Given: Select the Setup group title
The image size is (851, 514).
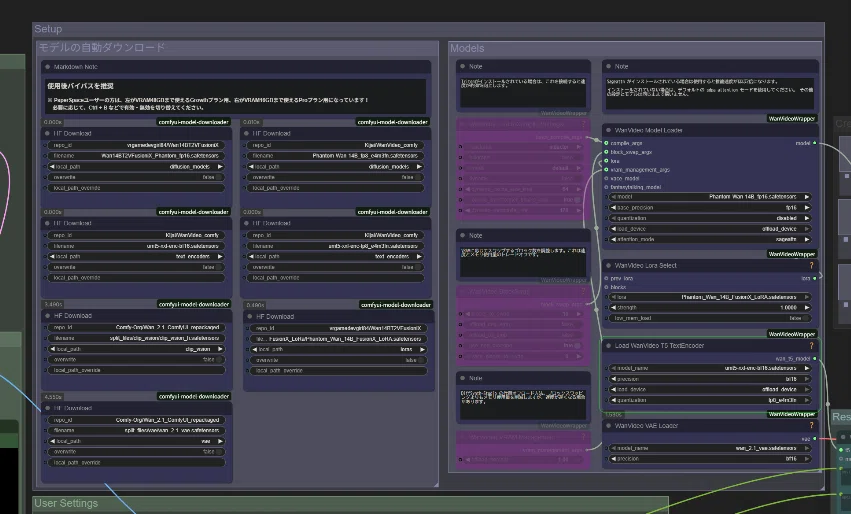Looking at the screenshot, I should coord(48,29).
